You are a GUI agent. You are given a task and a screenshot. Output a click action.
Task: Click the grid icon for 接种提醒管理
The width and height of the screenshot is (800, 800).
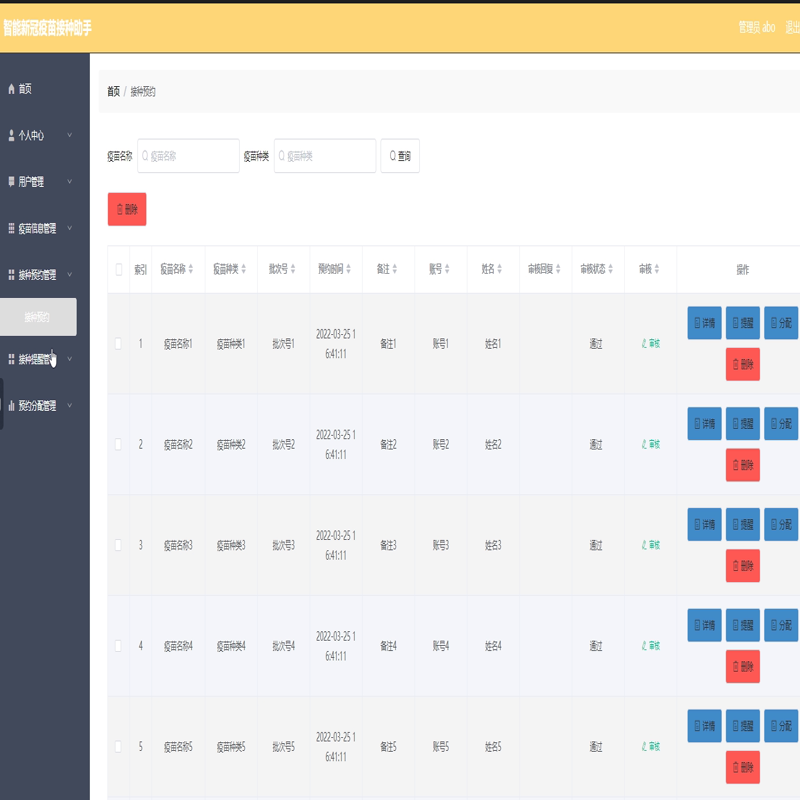pyautogui.click(x=11, y=359)
